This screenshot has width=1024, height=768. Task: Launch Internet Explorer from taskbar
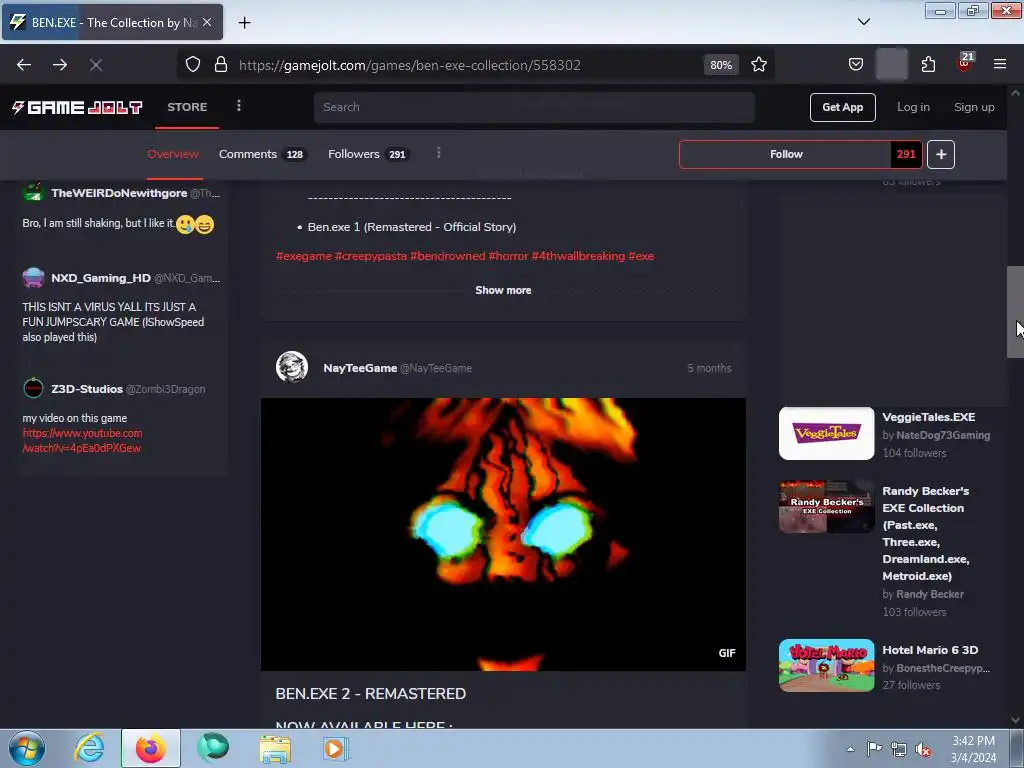click(x=89, y=748)
